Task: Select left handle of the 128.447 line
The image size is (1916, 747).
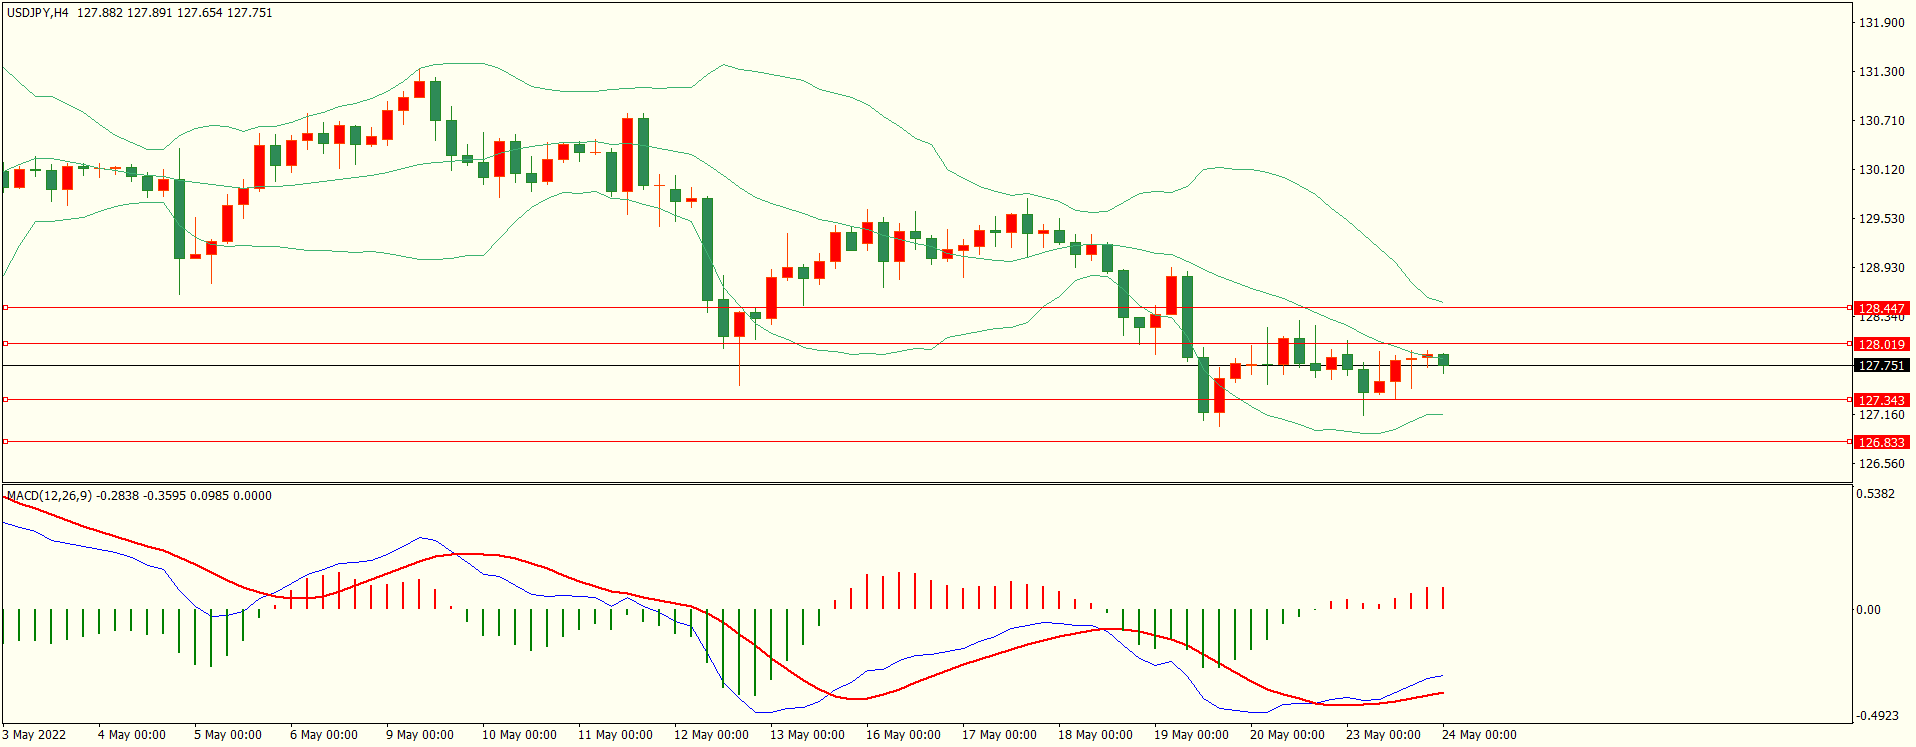Action: 5,308
